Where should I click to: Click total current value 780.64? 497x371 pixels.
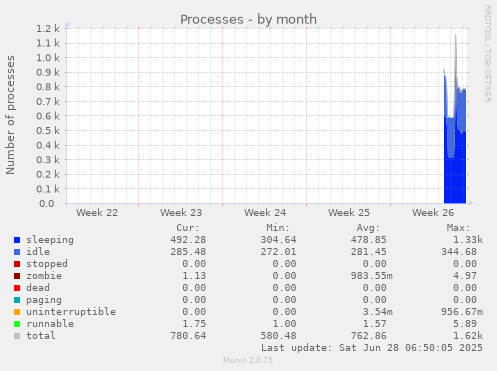click(188, 336)
